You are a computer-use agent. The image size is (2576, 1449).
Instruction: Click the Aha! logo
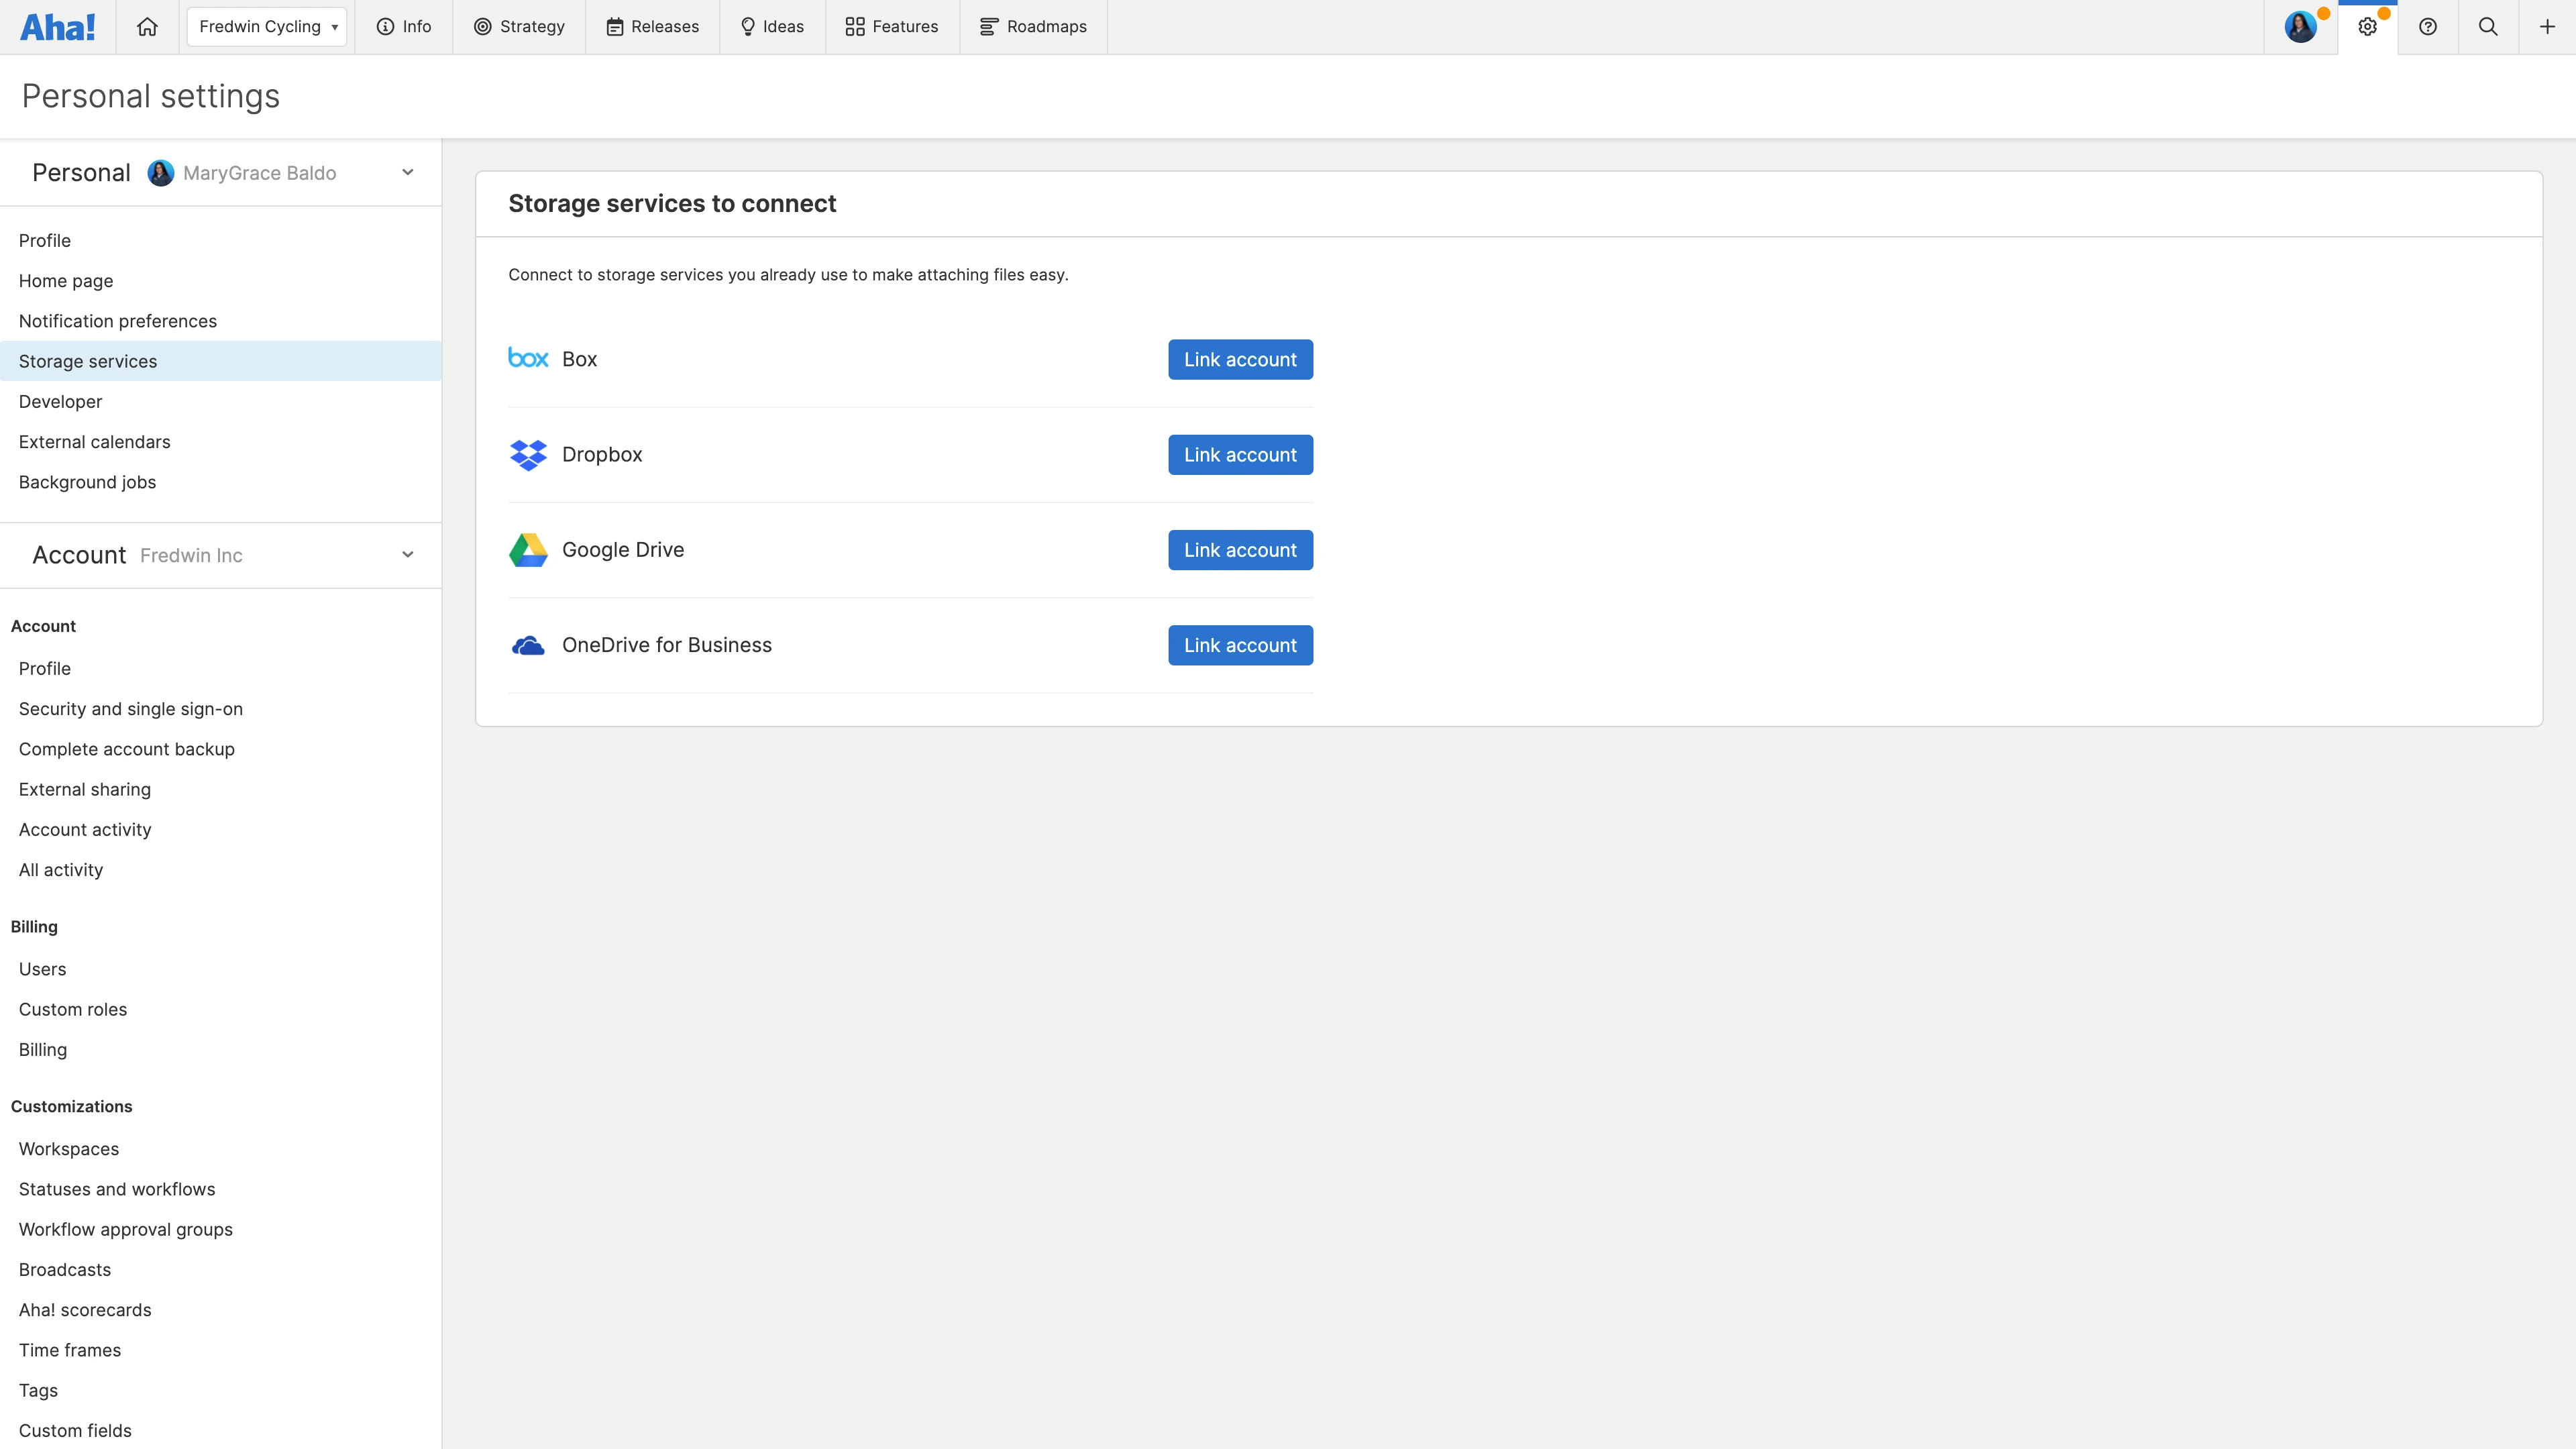click(57, 27)
